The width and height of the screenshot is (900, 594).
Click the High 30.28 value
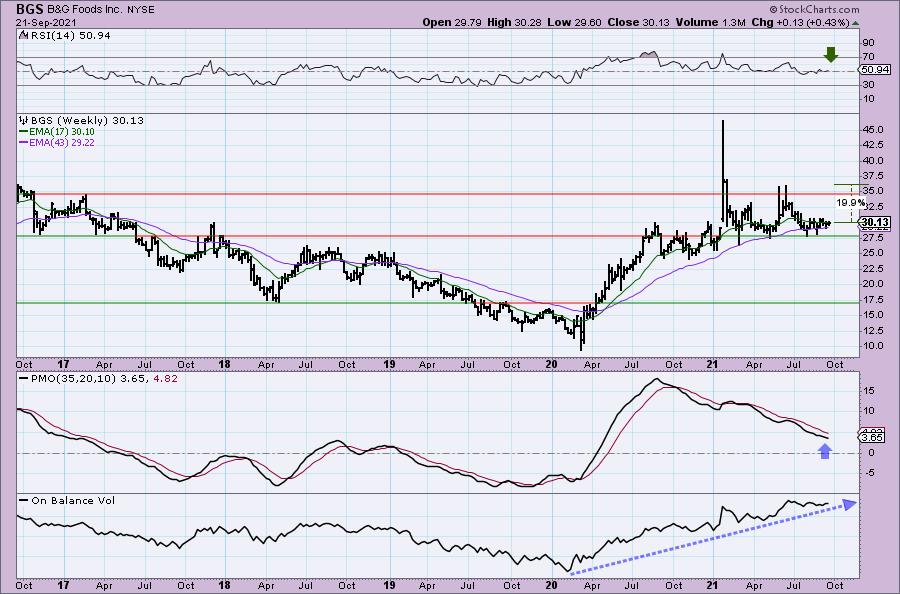[514, 22]
